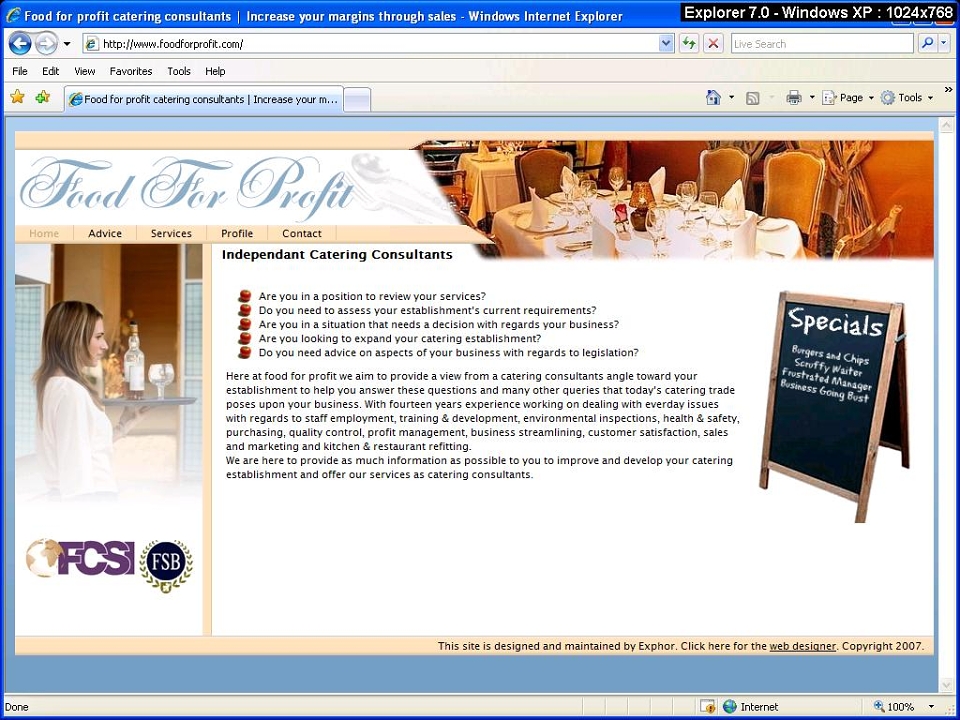Click the Live Search magnifier icon

click(928, 43)
